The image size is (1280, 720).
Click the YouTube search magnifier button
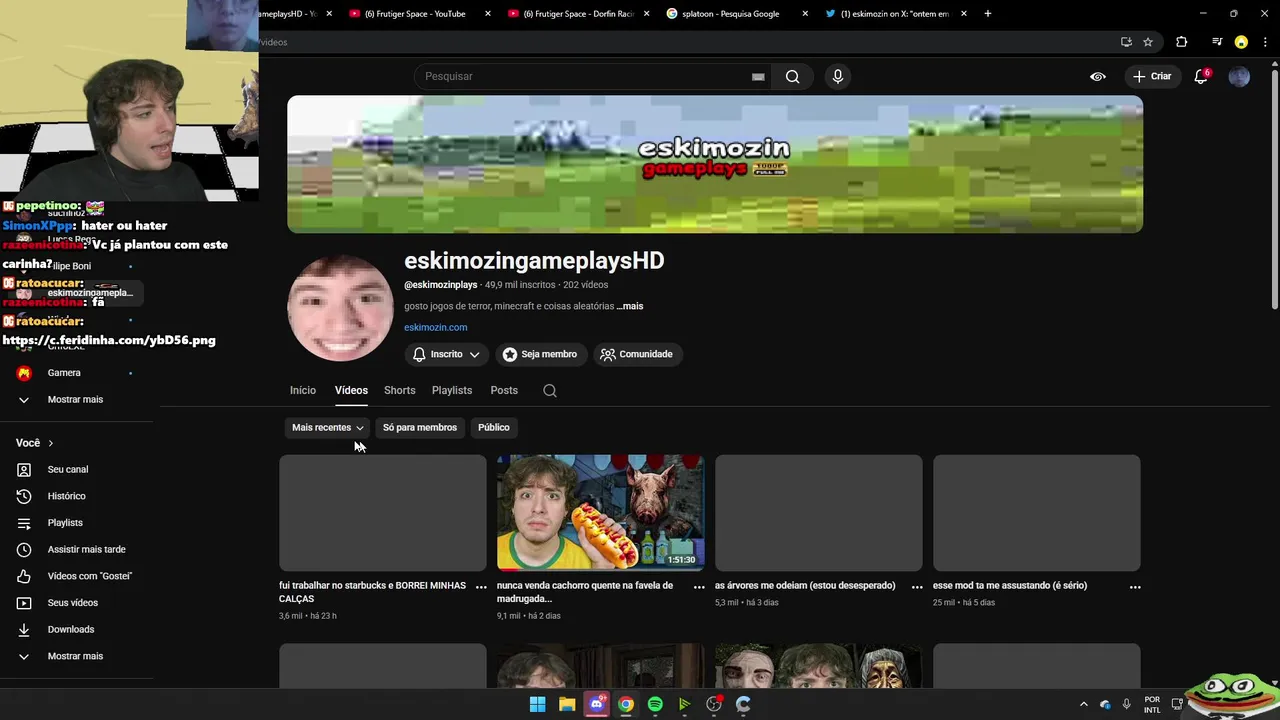coord(792,76)
